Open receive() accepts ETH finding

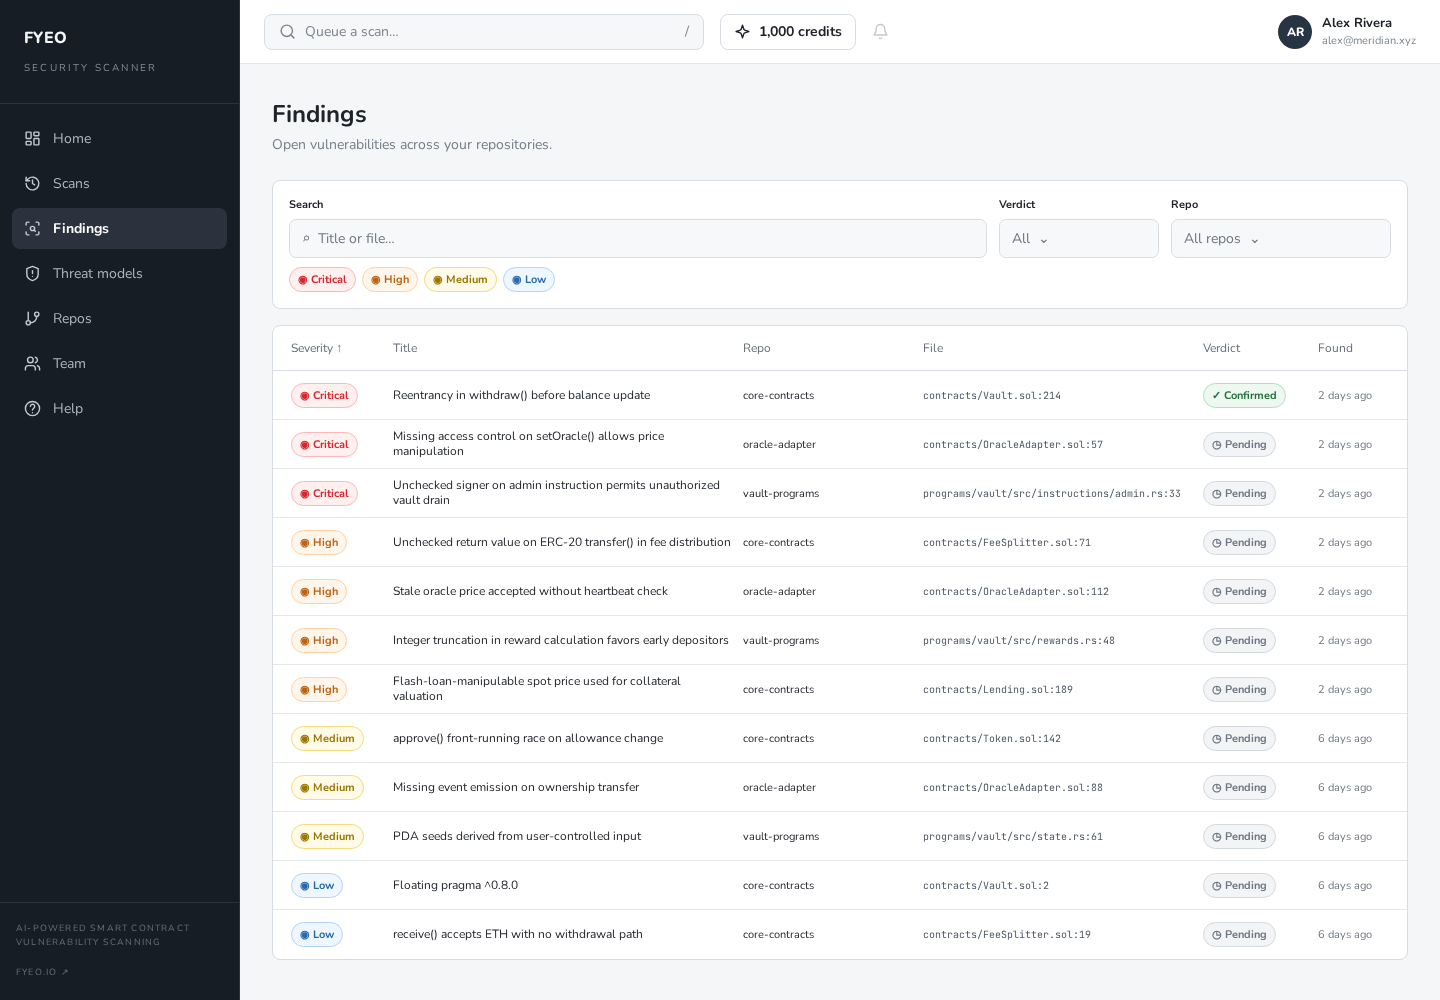tap(518, 934)
